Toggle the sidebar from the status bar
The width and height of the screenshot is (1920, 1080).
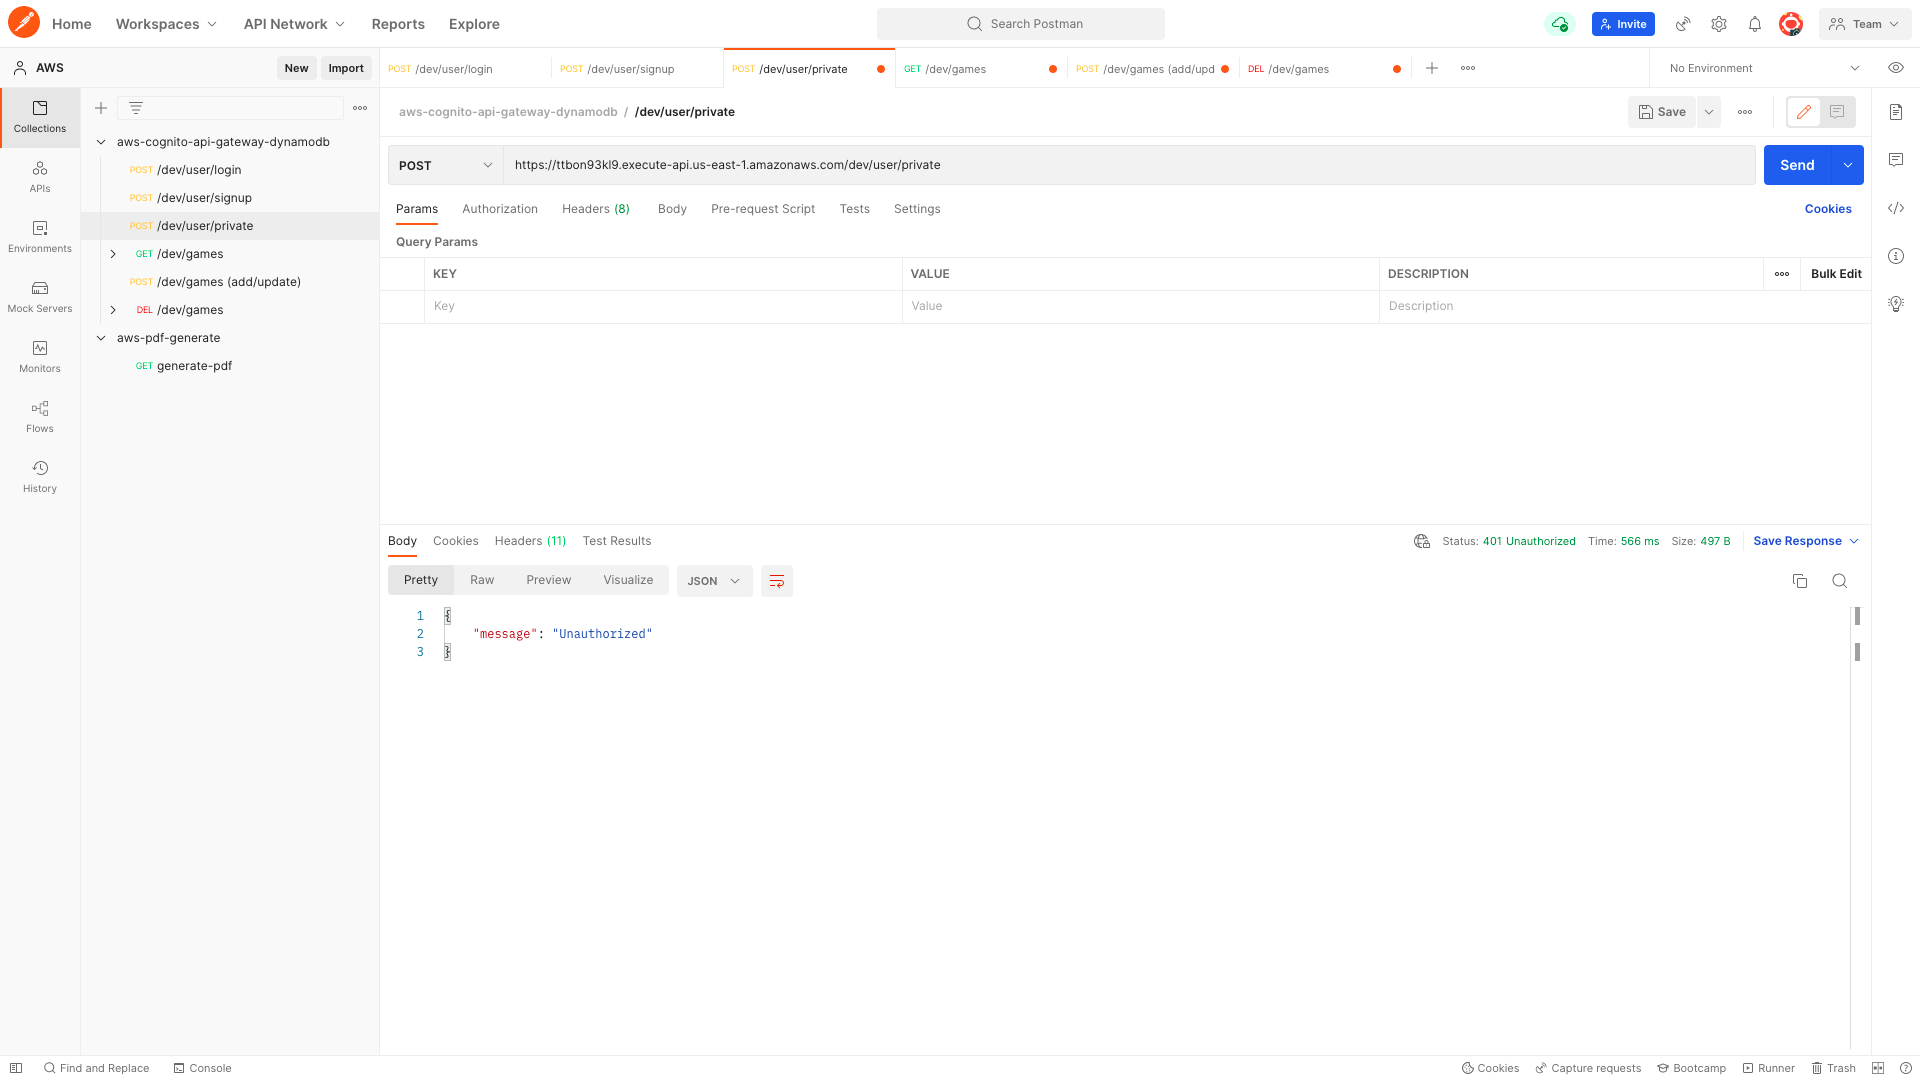point(16,1068)
